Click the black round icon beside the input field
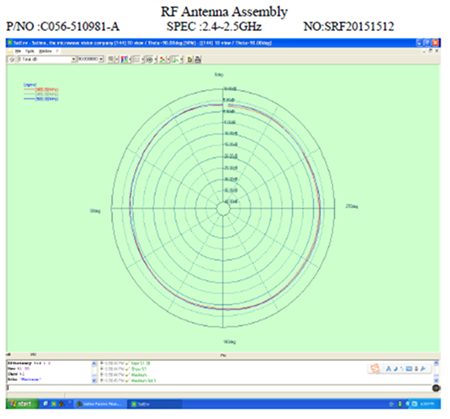450x419 pixels. 436,388
